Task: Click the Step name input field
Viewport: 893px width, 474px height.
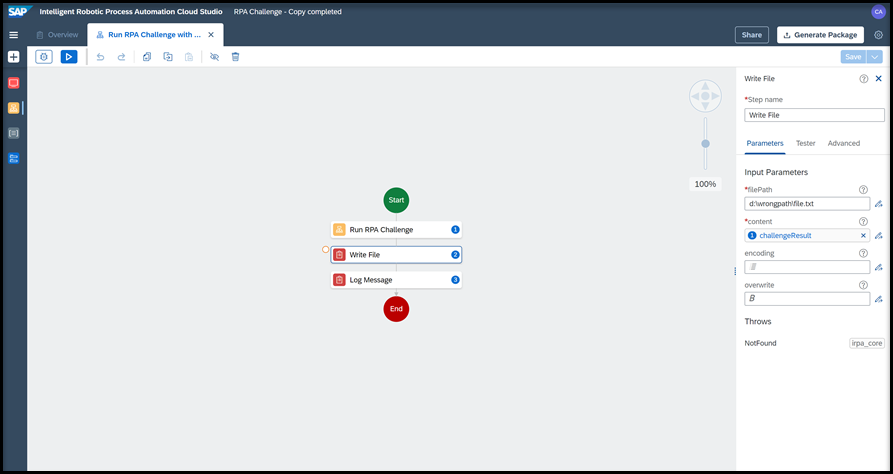Action: [x=814, y=115]
